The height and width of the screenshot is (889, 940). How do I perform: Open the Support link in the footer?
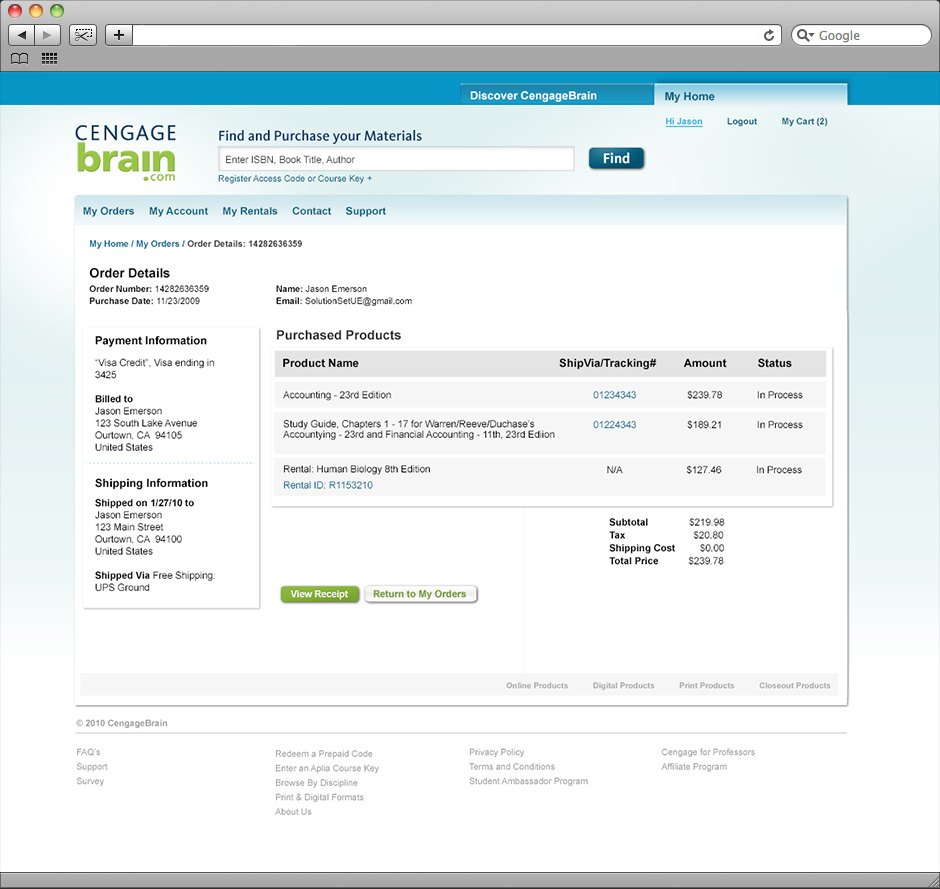tap(92, 767)
